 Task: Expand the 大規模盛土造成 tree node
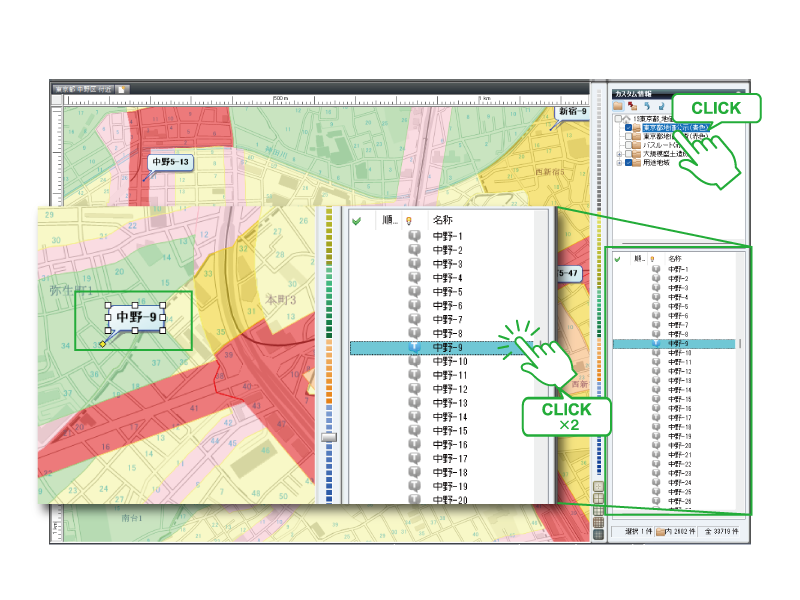coord(619,154)
